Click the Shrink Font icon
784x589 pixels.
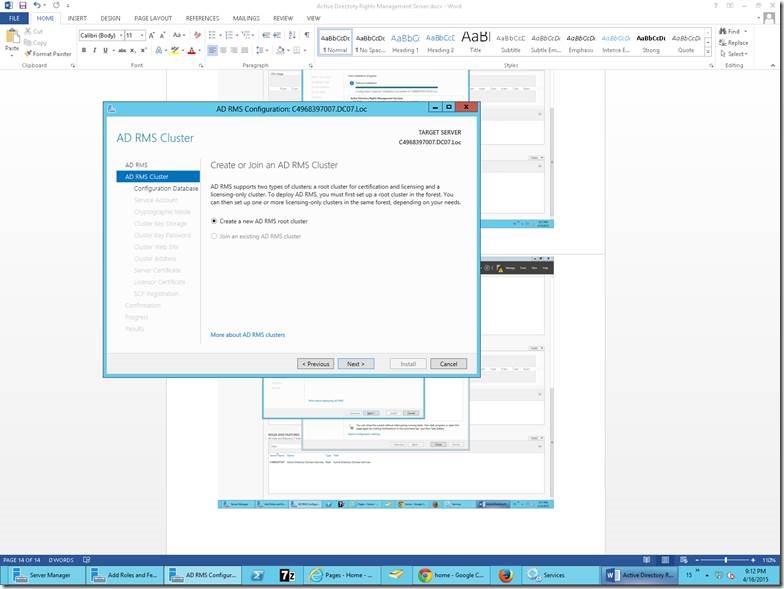[162, 36]
